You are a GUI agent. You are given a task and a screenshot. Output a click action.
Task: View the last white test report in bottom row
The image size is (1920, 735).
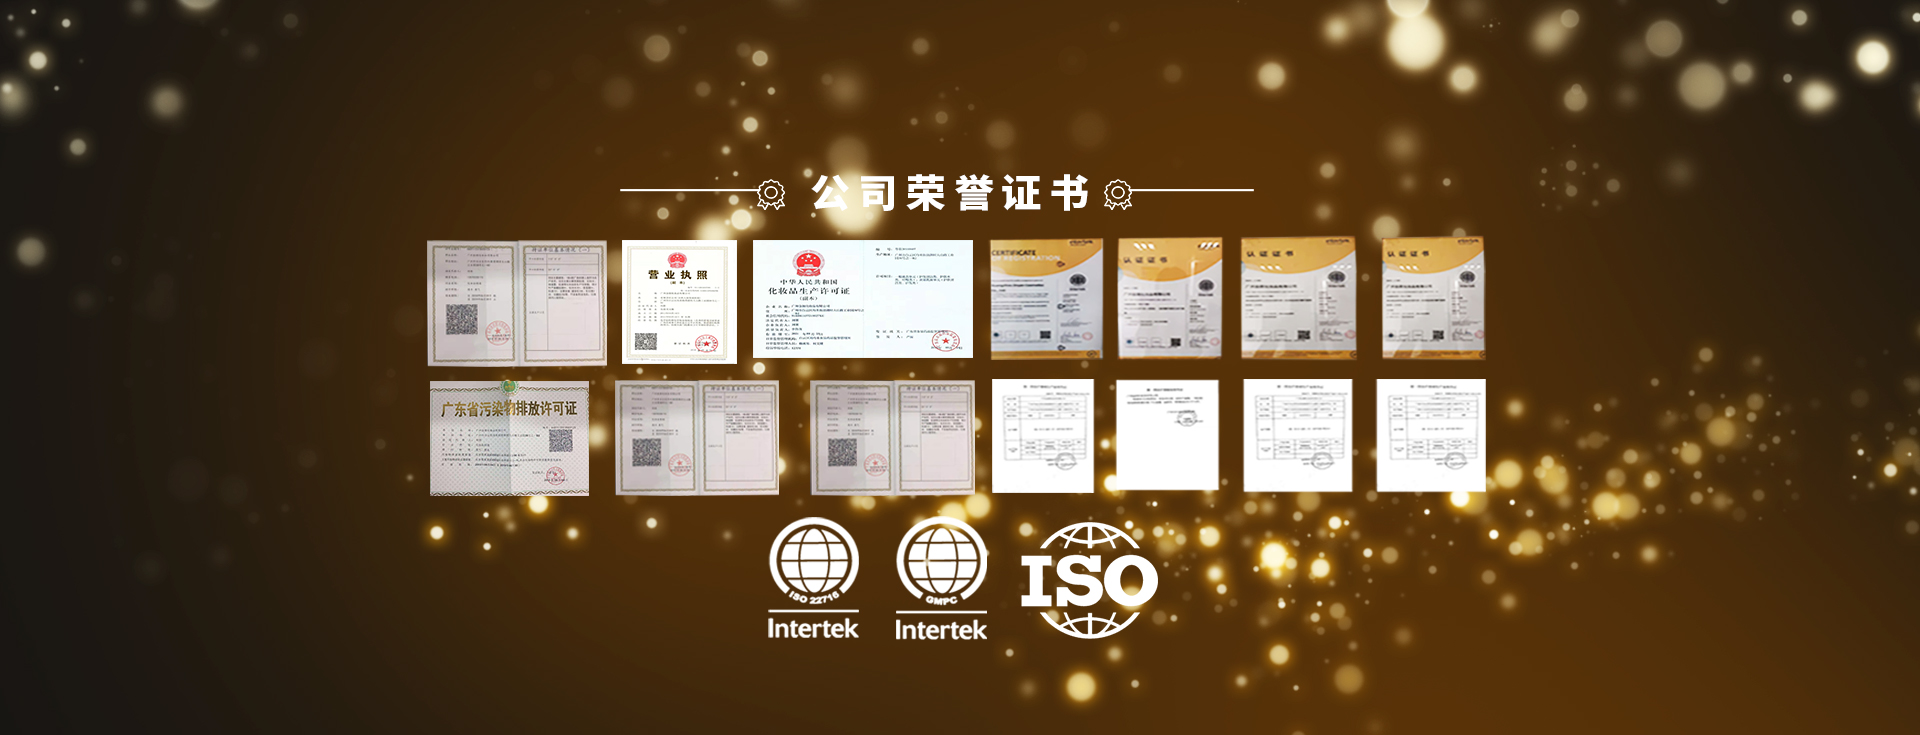pos(1430,435)
